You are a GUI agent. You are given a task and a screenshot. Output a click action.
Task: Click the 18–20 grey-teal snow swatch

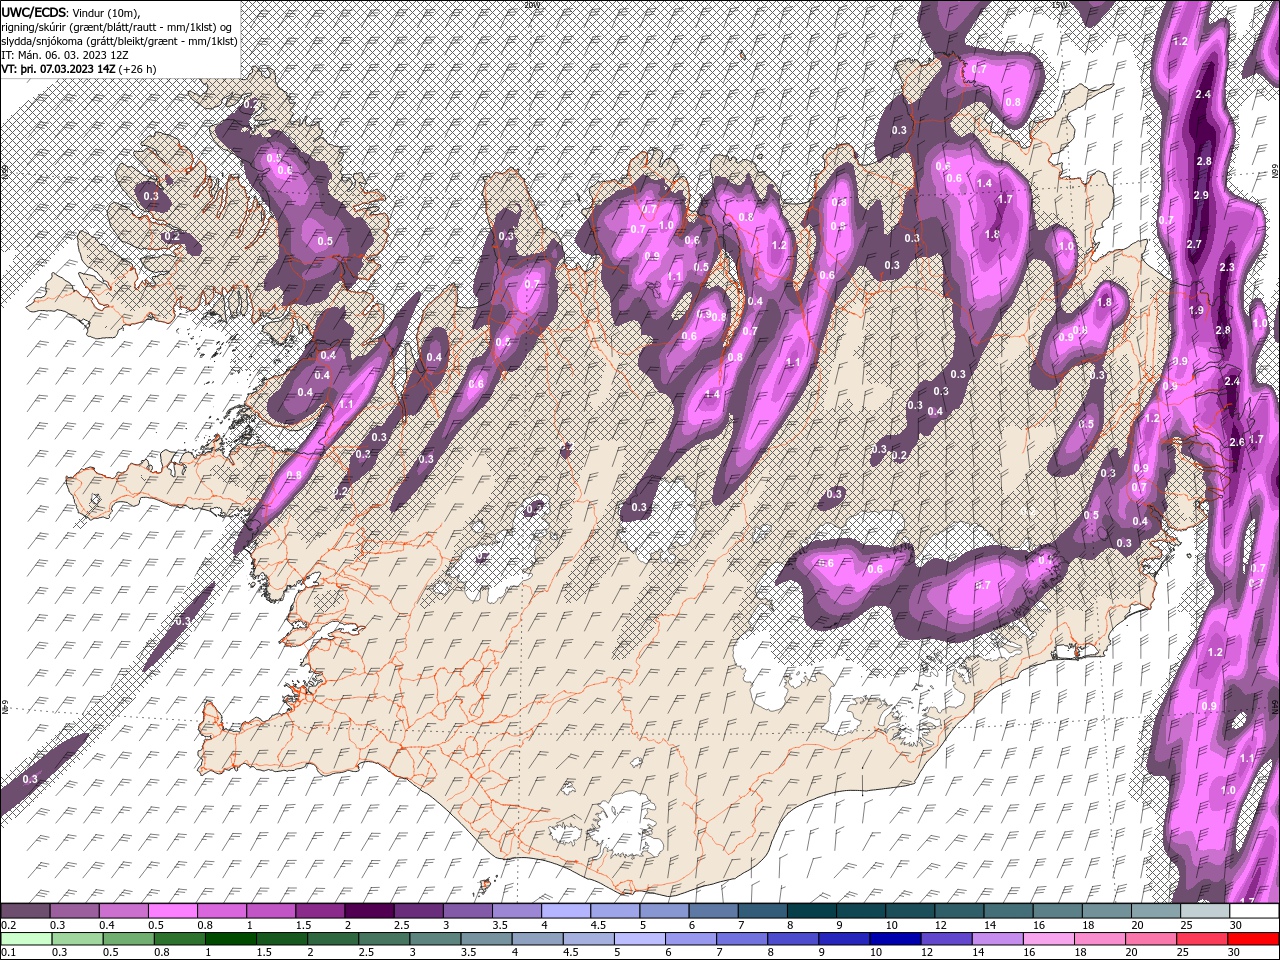tap(1106, 911)
